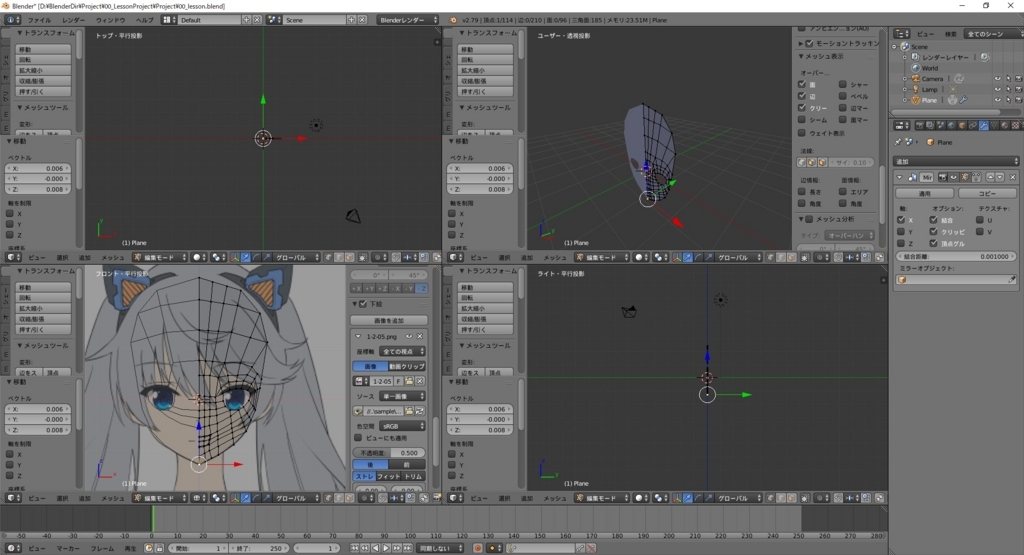Remove the 1-2-05.png background image entry

point(421,336)
